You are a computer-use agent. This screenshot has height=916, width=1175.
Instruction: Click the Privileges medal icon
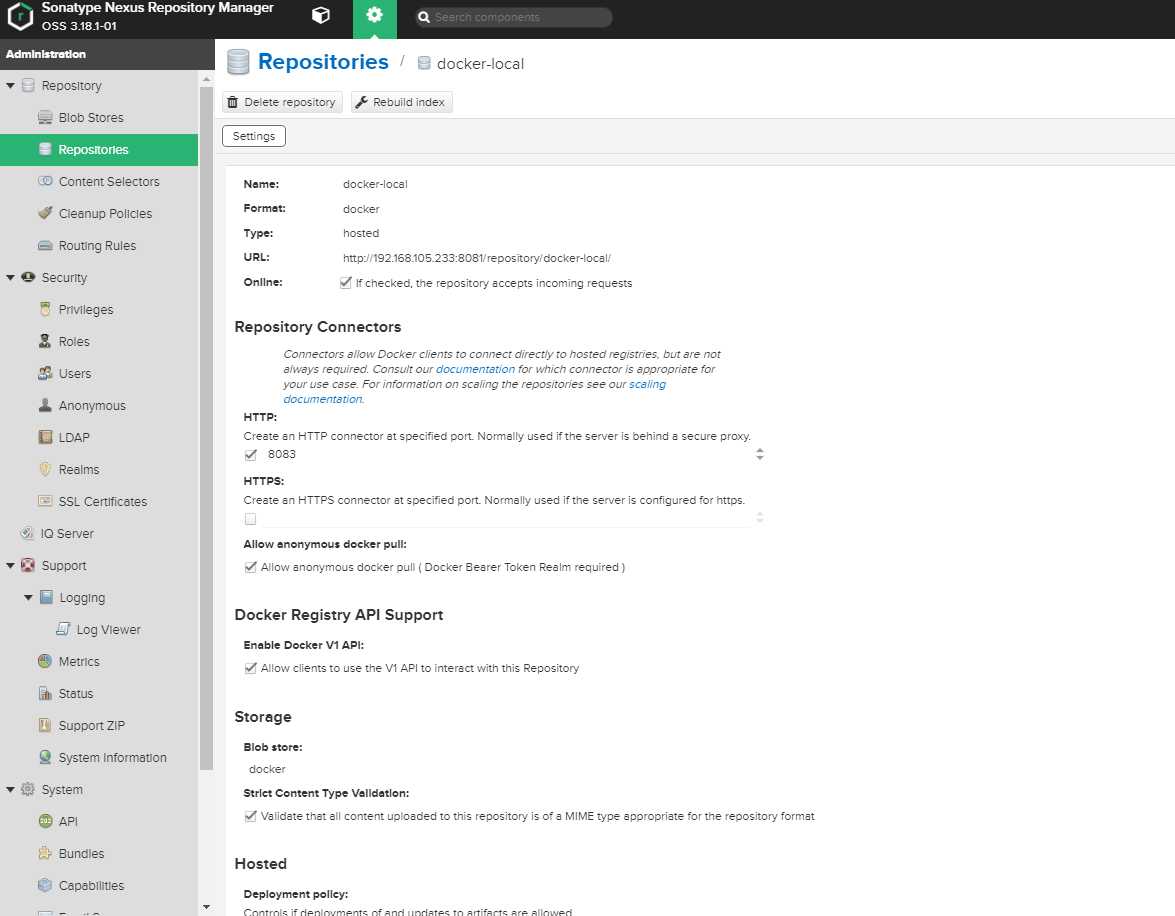(45, 310)
